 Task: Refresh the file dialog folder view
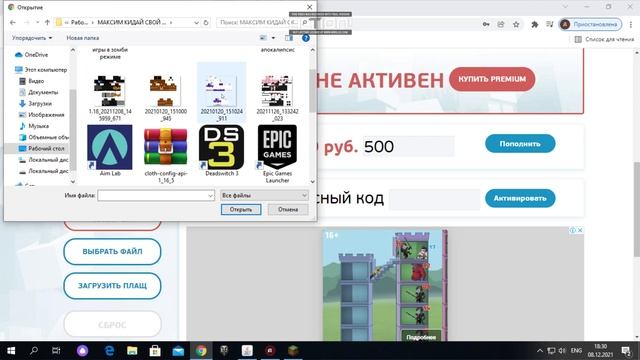click(x=206, y=22)
